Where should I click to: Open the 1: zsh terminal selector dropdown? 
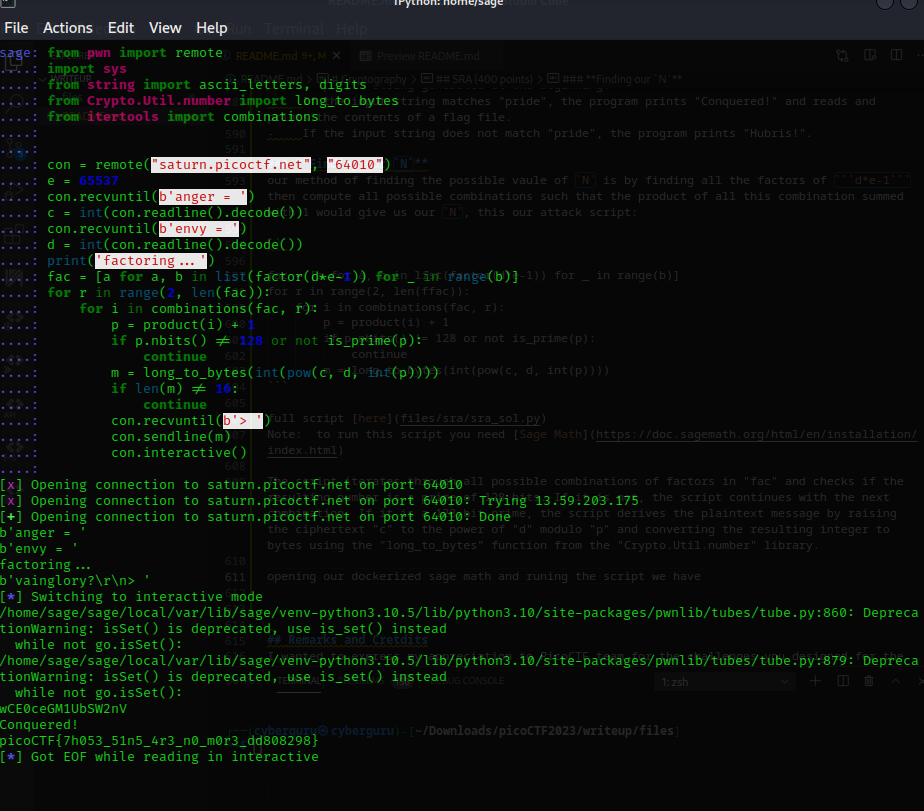click(x=724, y=682)
